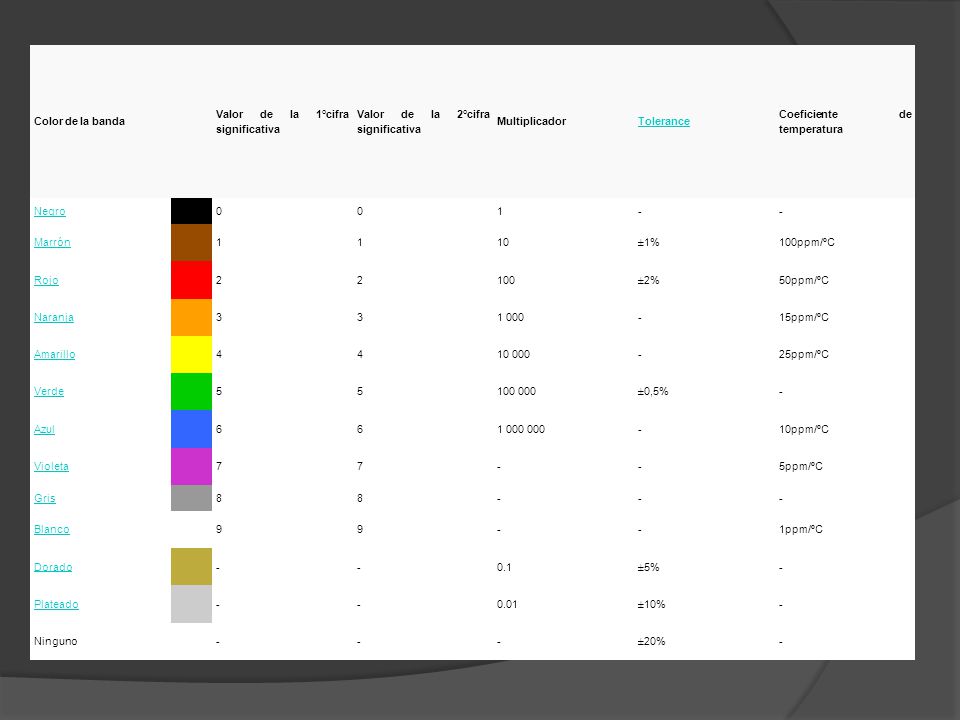Select the blue swatch beside Azul
960x720 pixels.
(192, 429)
